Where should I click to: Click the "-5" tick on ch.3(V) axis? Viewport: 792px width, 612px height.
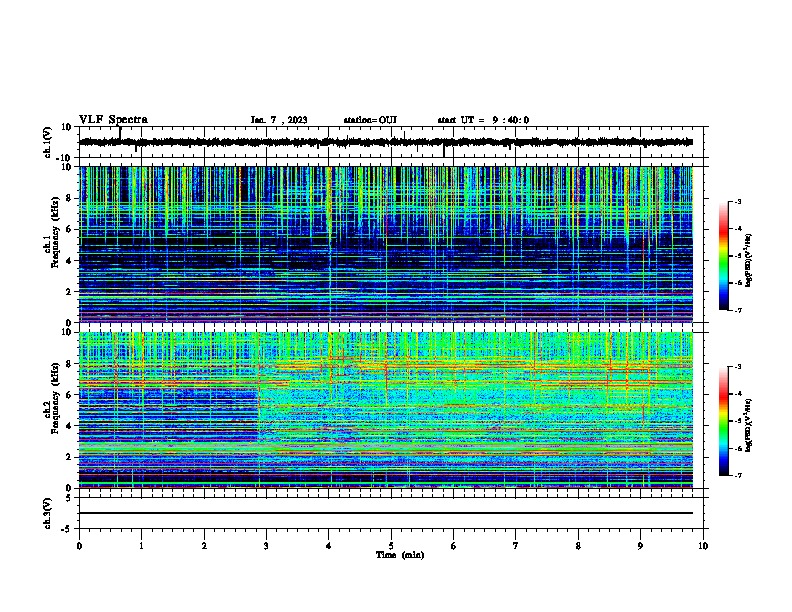[x=67, y=529]
